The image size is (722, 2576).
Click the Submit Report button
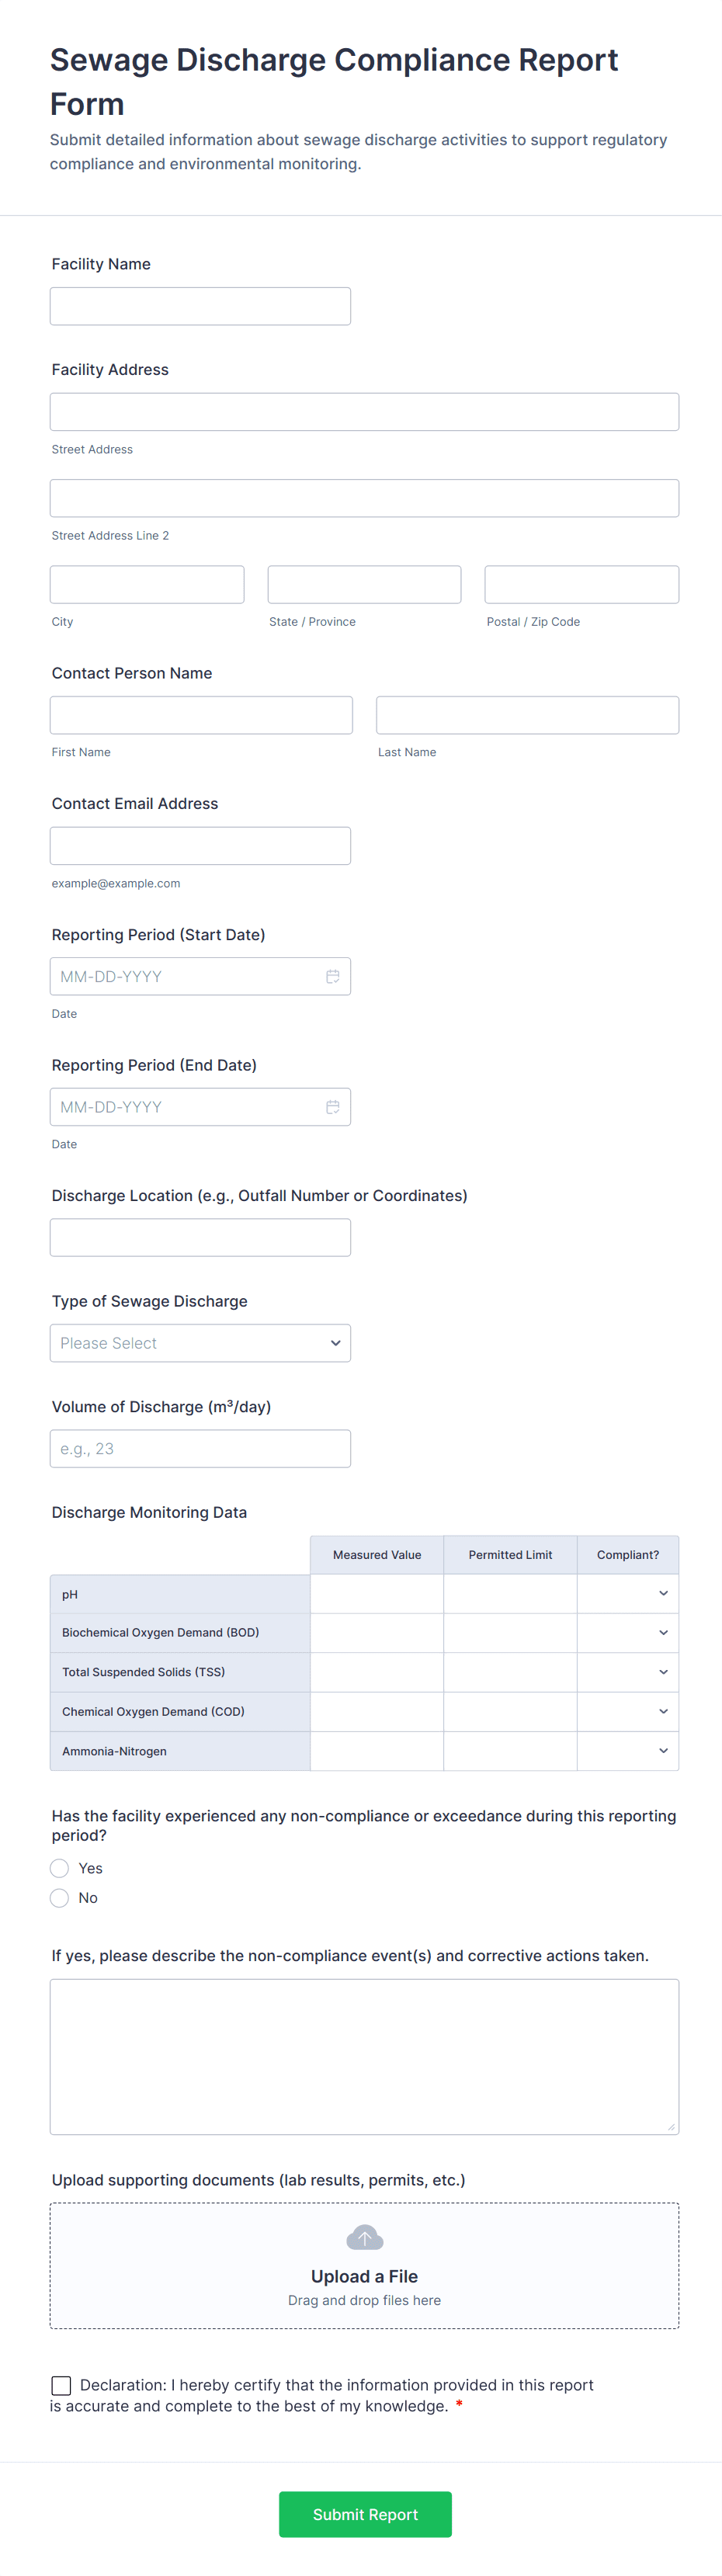click(365, 2514)
